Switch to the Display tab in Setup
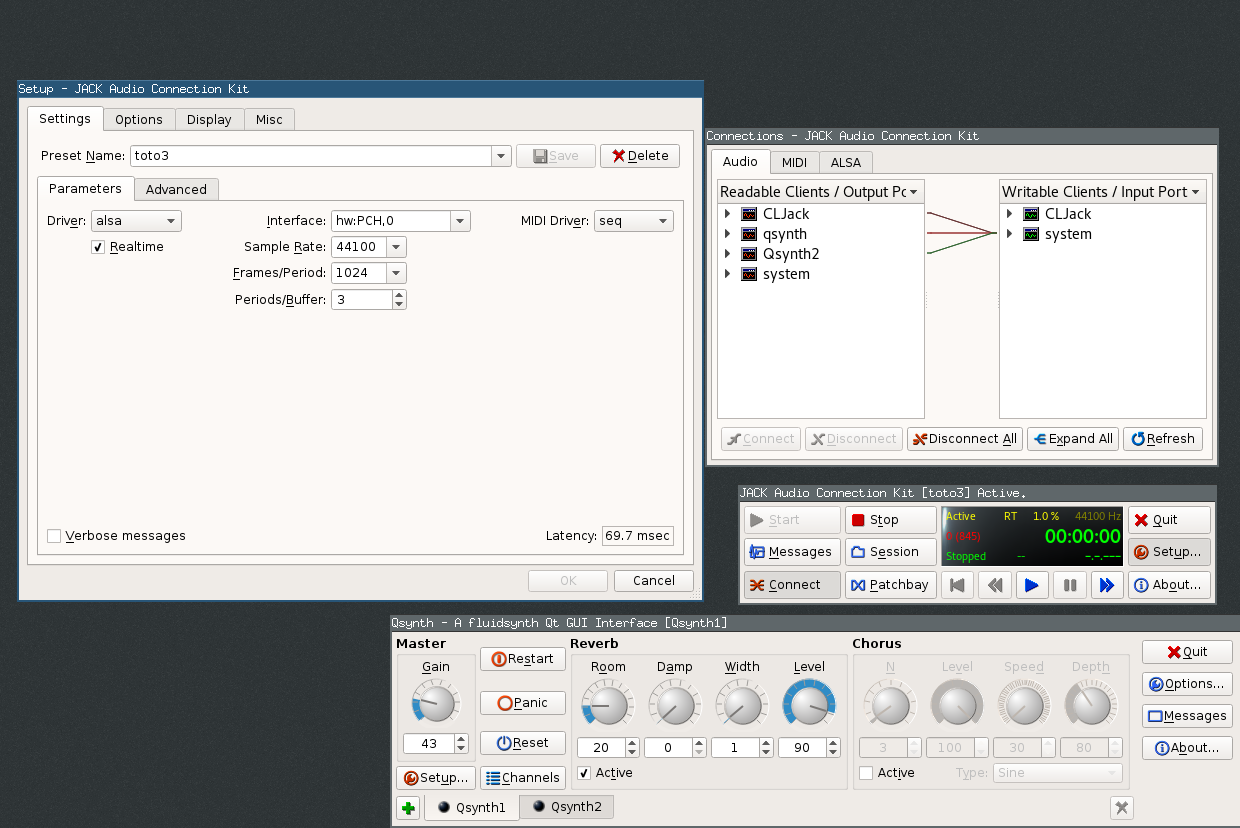 [209, 120]
